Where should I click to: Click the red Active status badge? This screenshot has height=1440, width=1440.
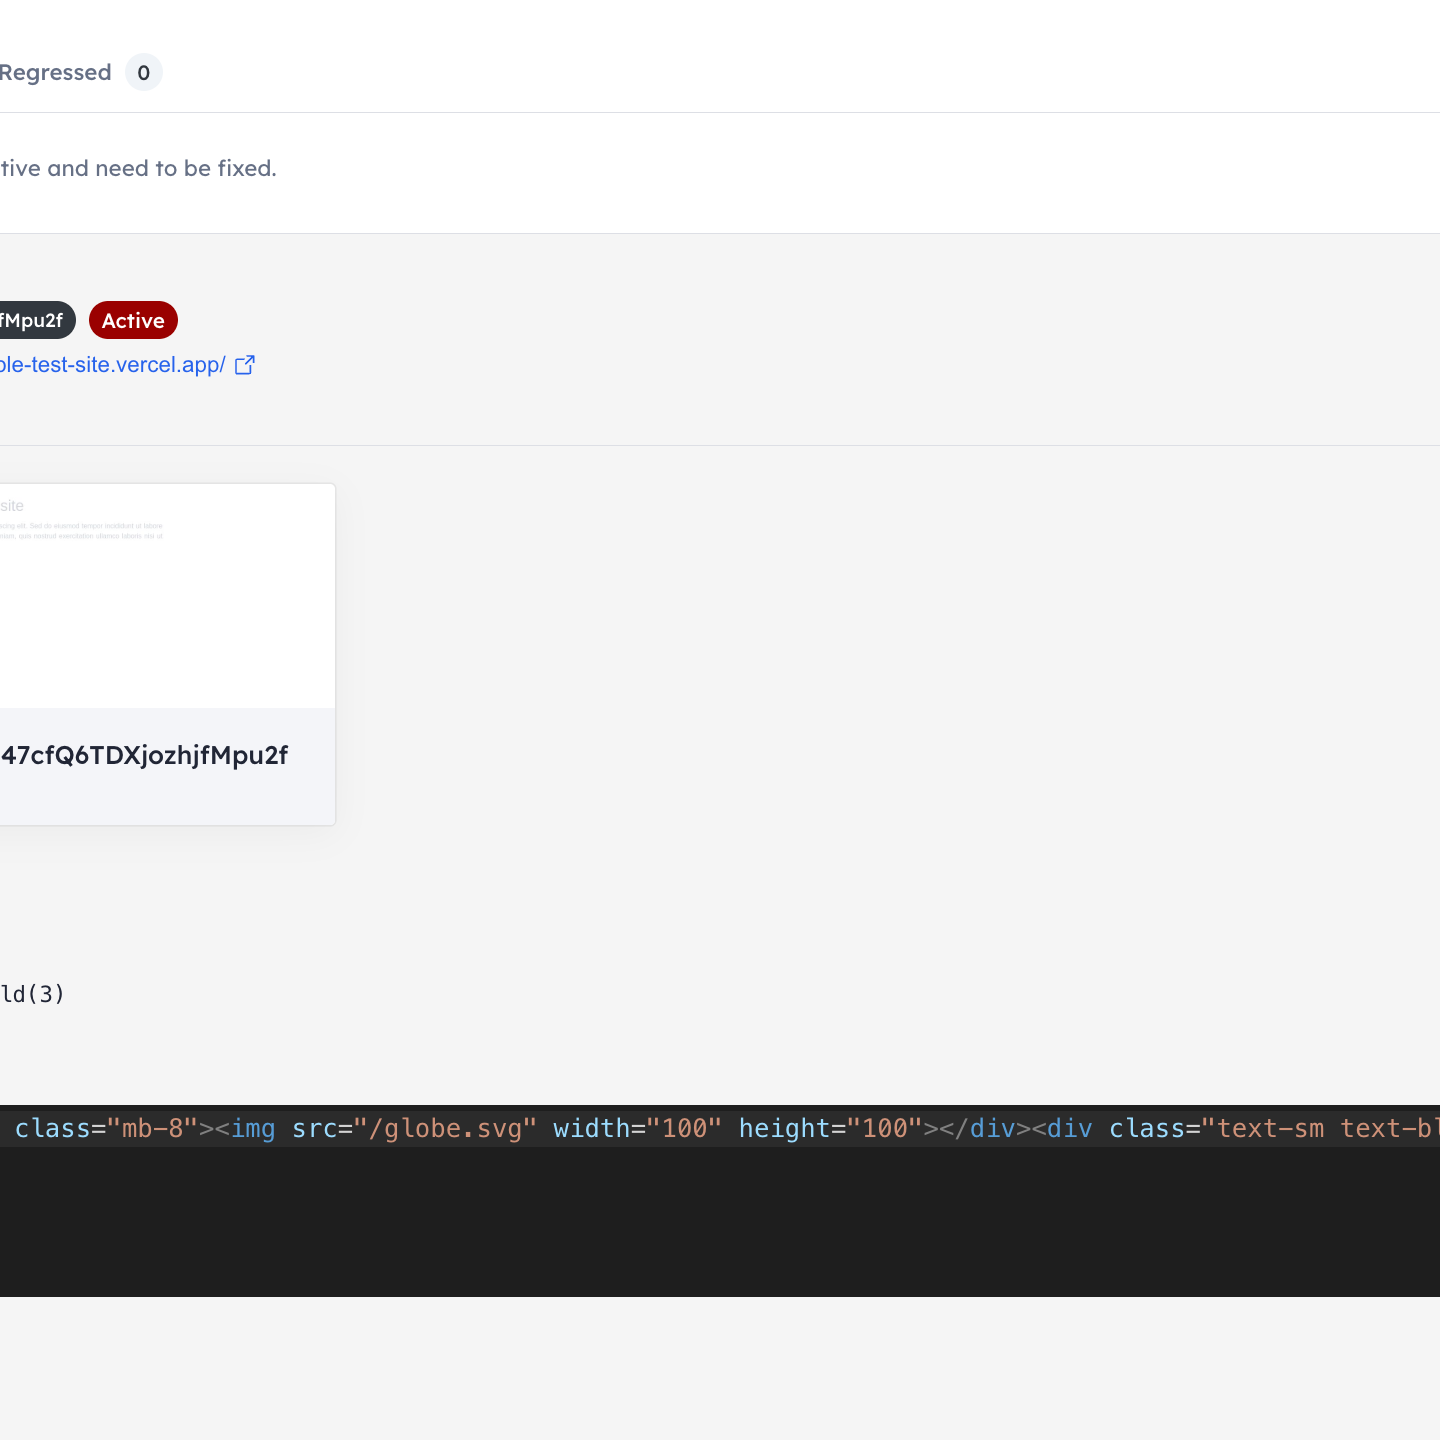tap(133, 320)
